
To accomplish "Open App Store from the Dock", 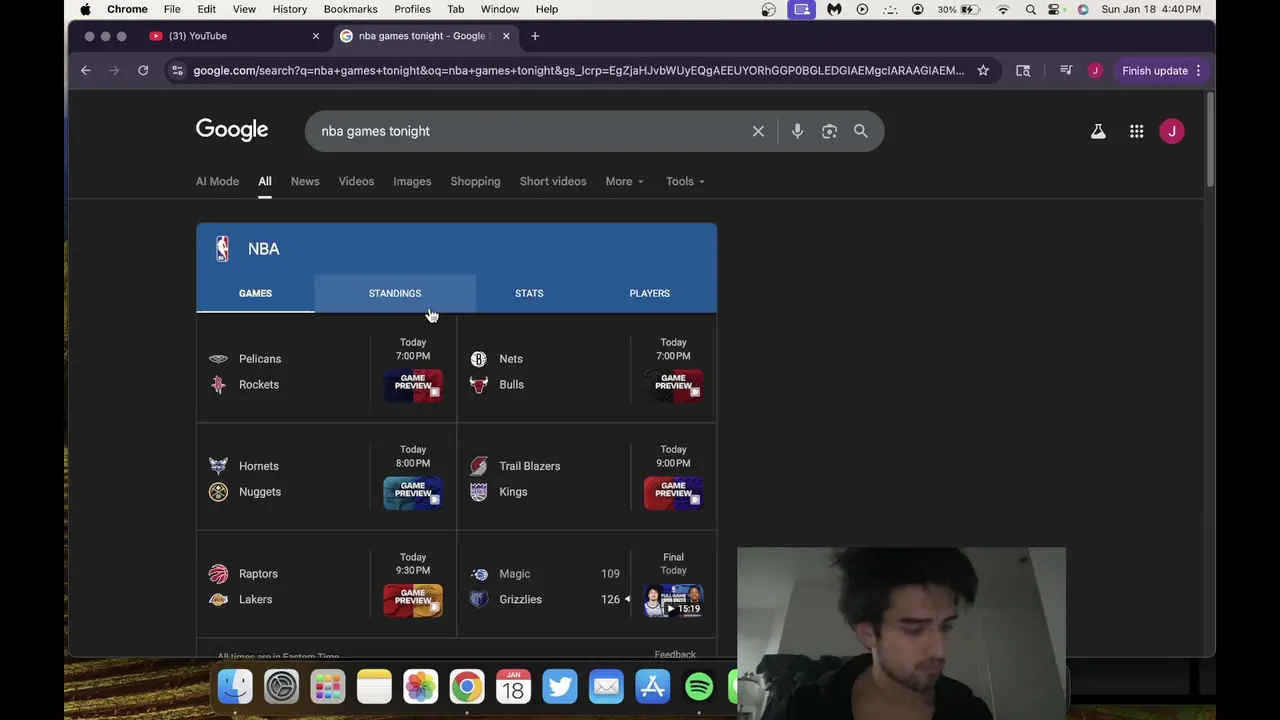I will [652, 687].
